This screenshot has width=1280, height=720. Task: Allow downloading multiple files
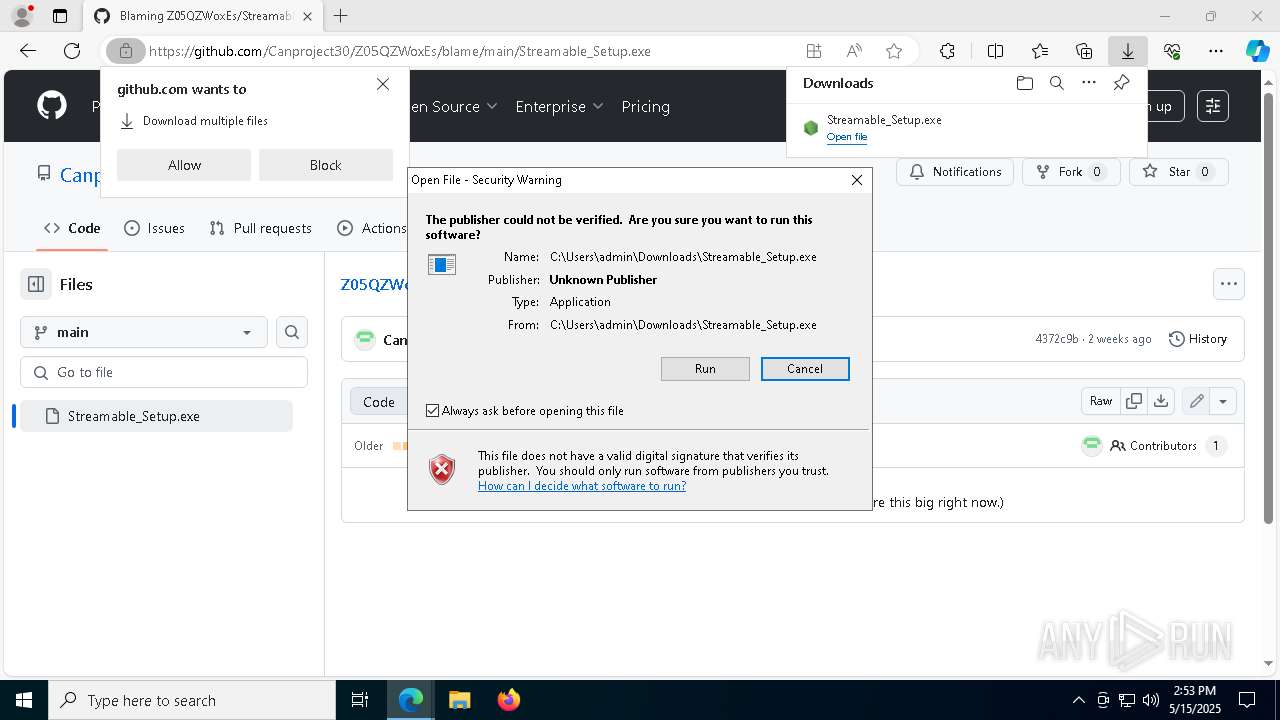[184, 165]
